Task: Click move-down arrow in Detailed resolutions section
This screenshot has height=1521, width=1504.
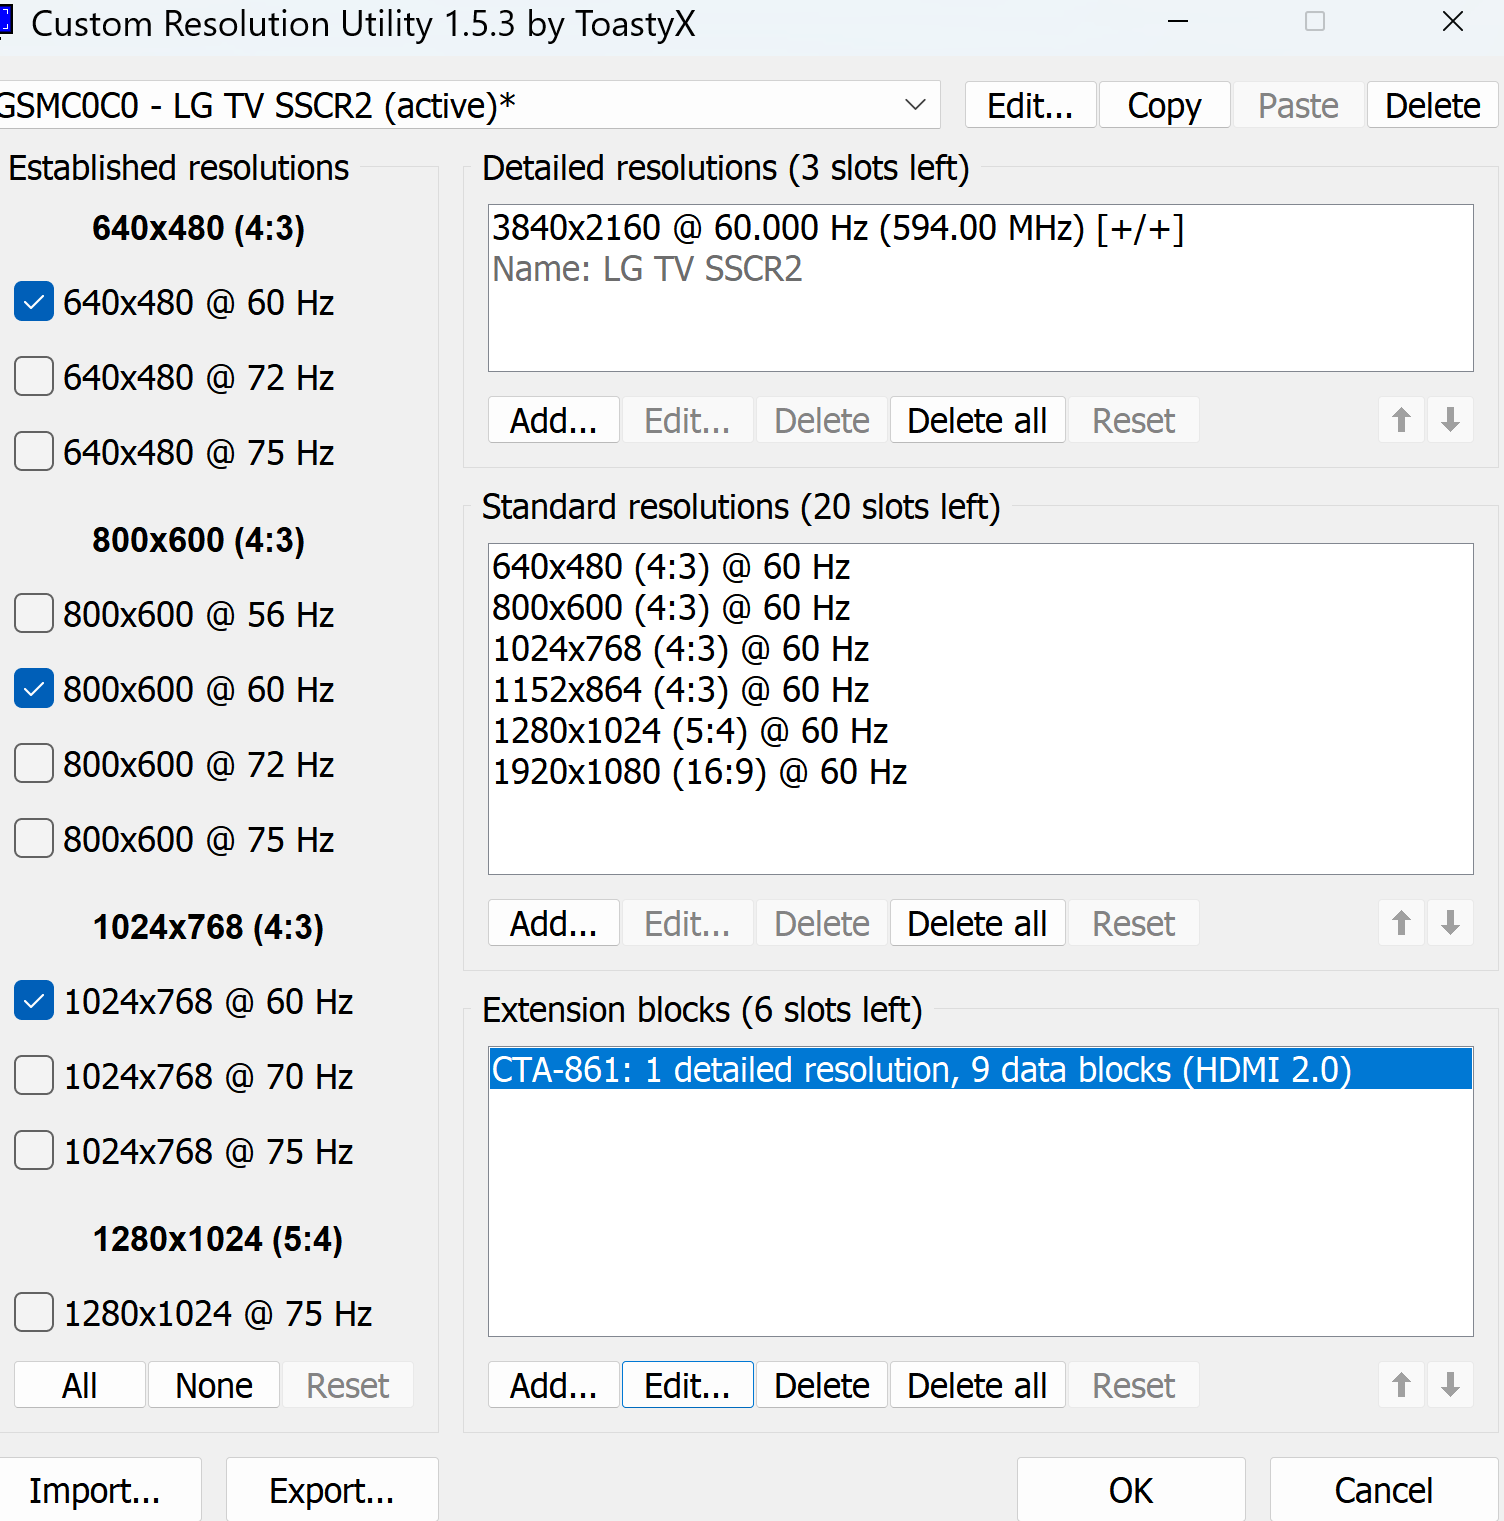Action: (x=1450, y=420)
